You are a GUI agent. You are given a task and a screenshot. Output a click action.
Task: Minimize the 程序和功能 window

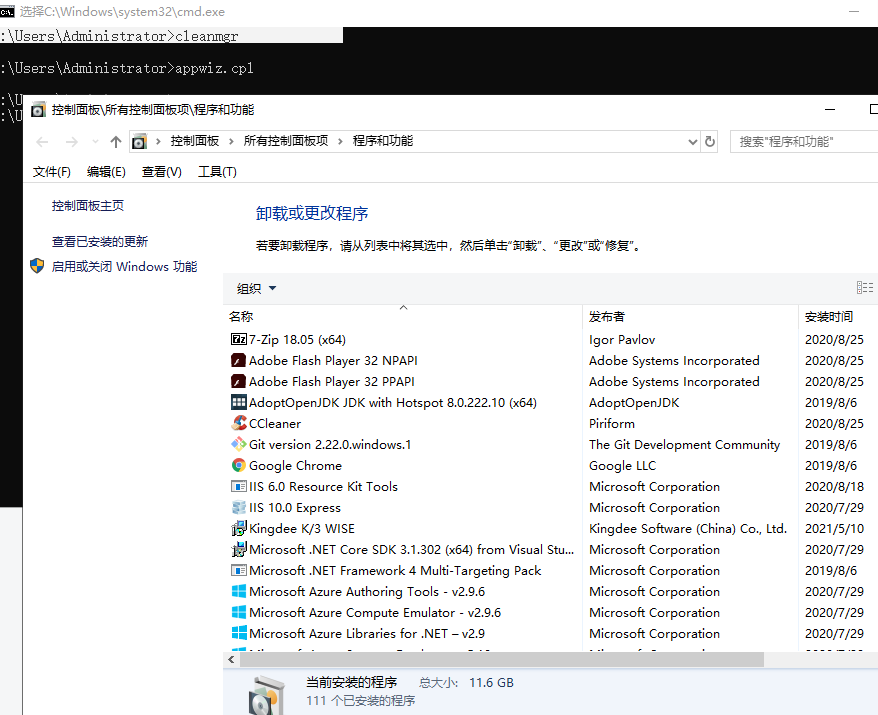click(x=830, y=109)
